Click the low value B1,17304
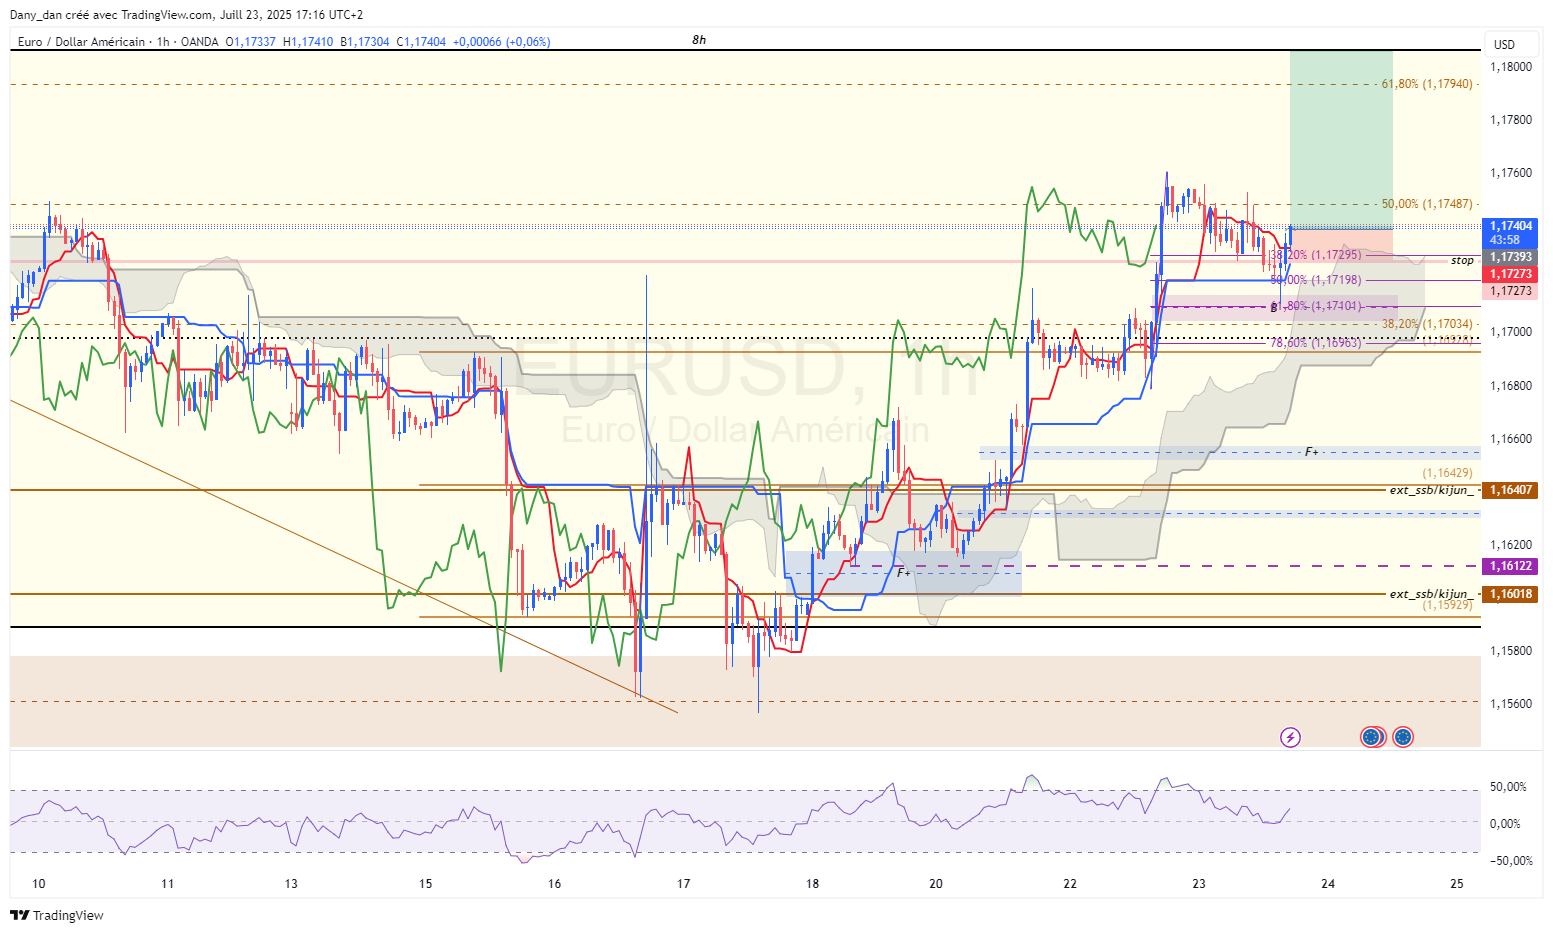 365,42
